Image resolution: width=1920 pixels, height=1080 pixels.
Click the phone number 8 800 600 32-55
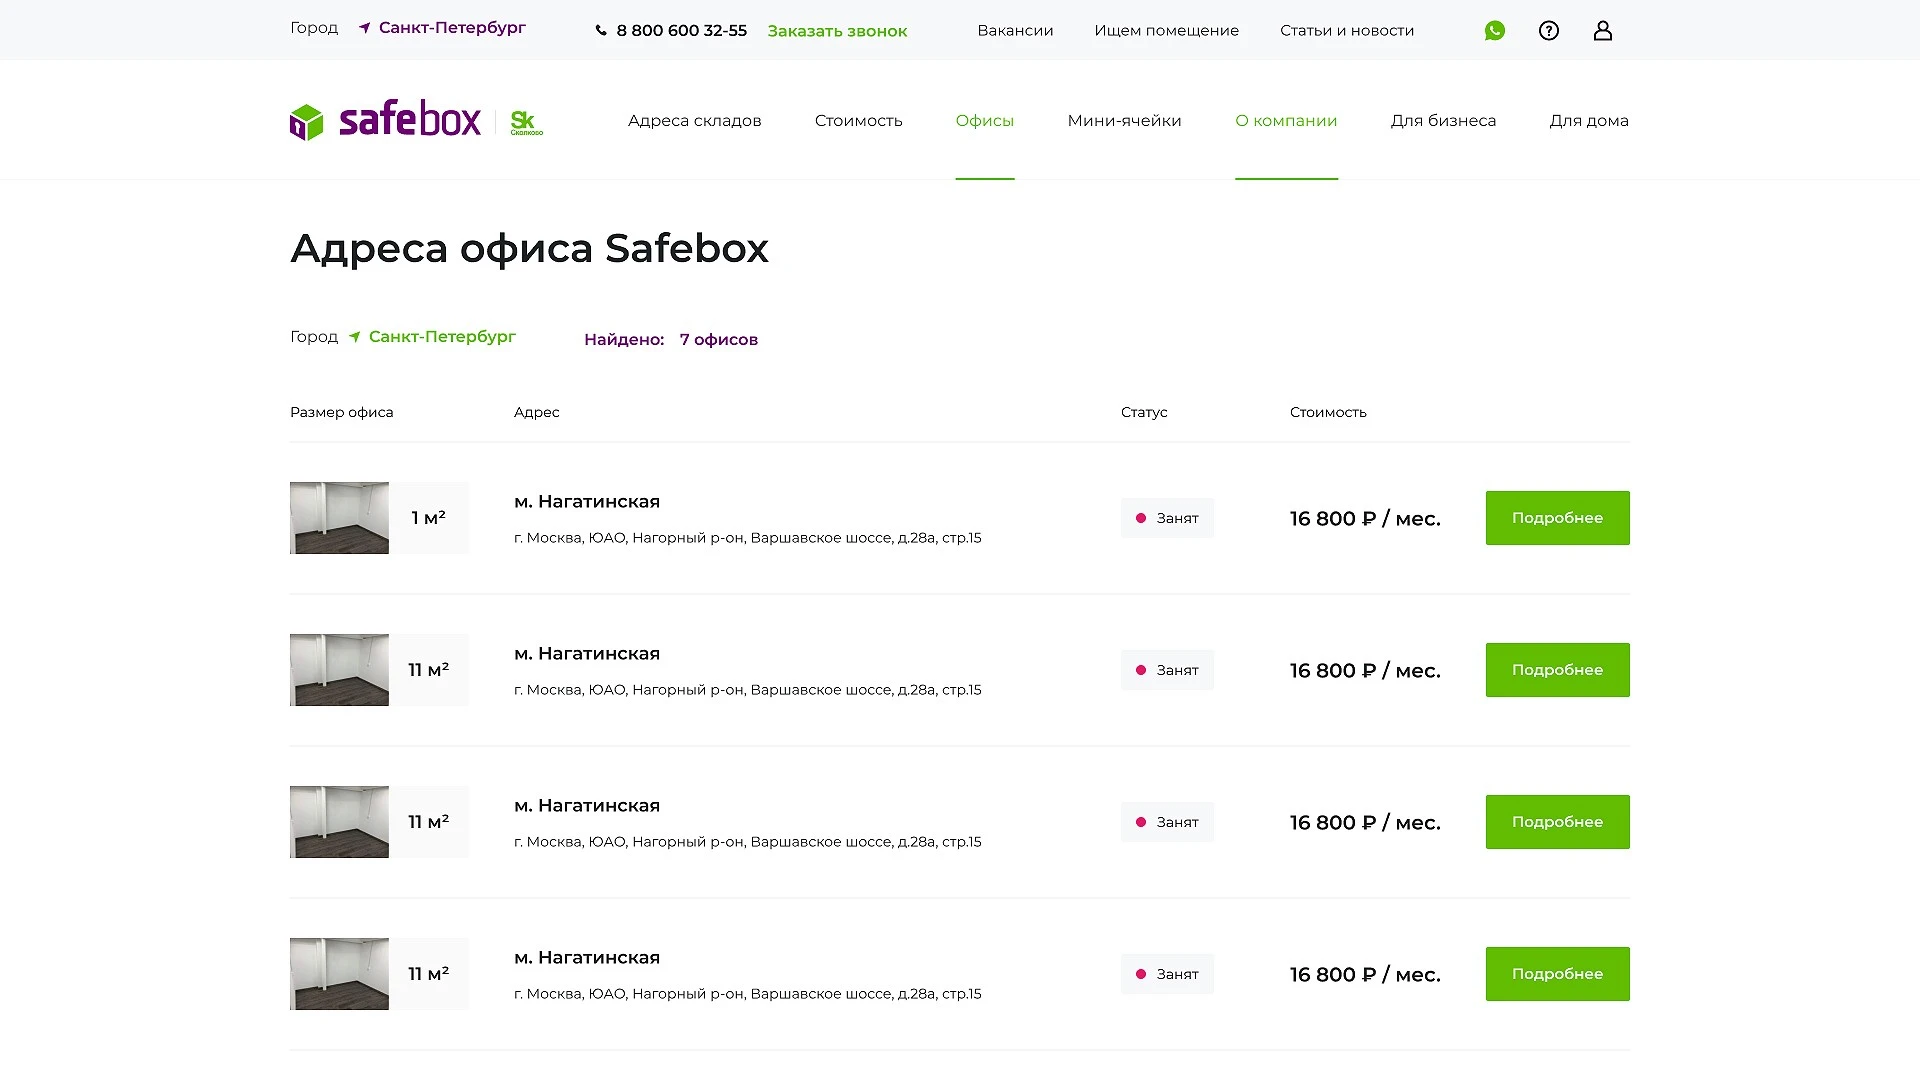(681, 31)
